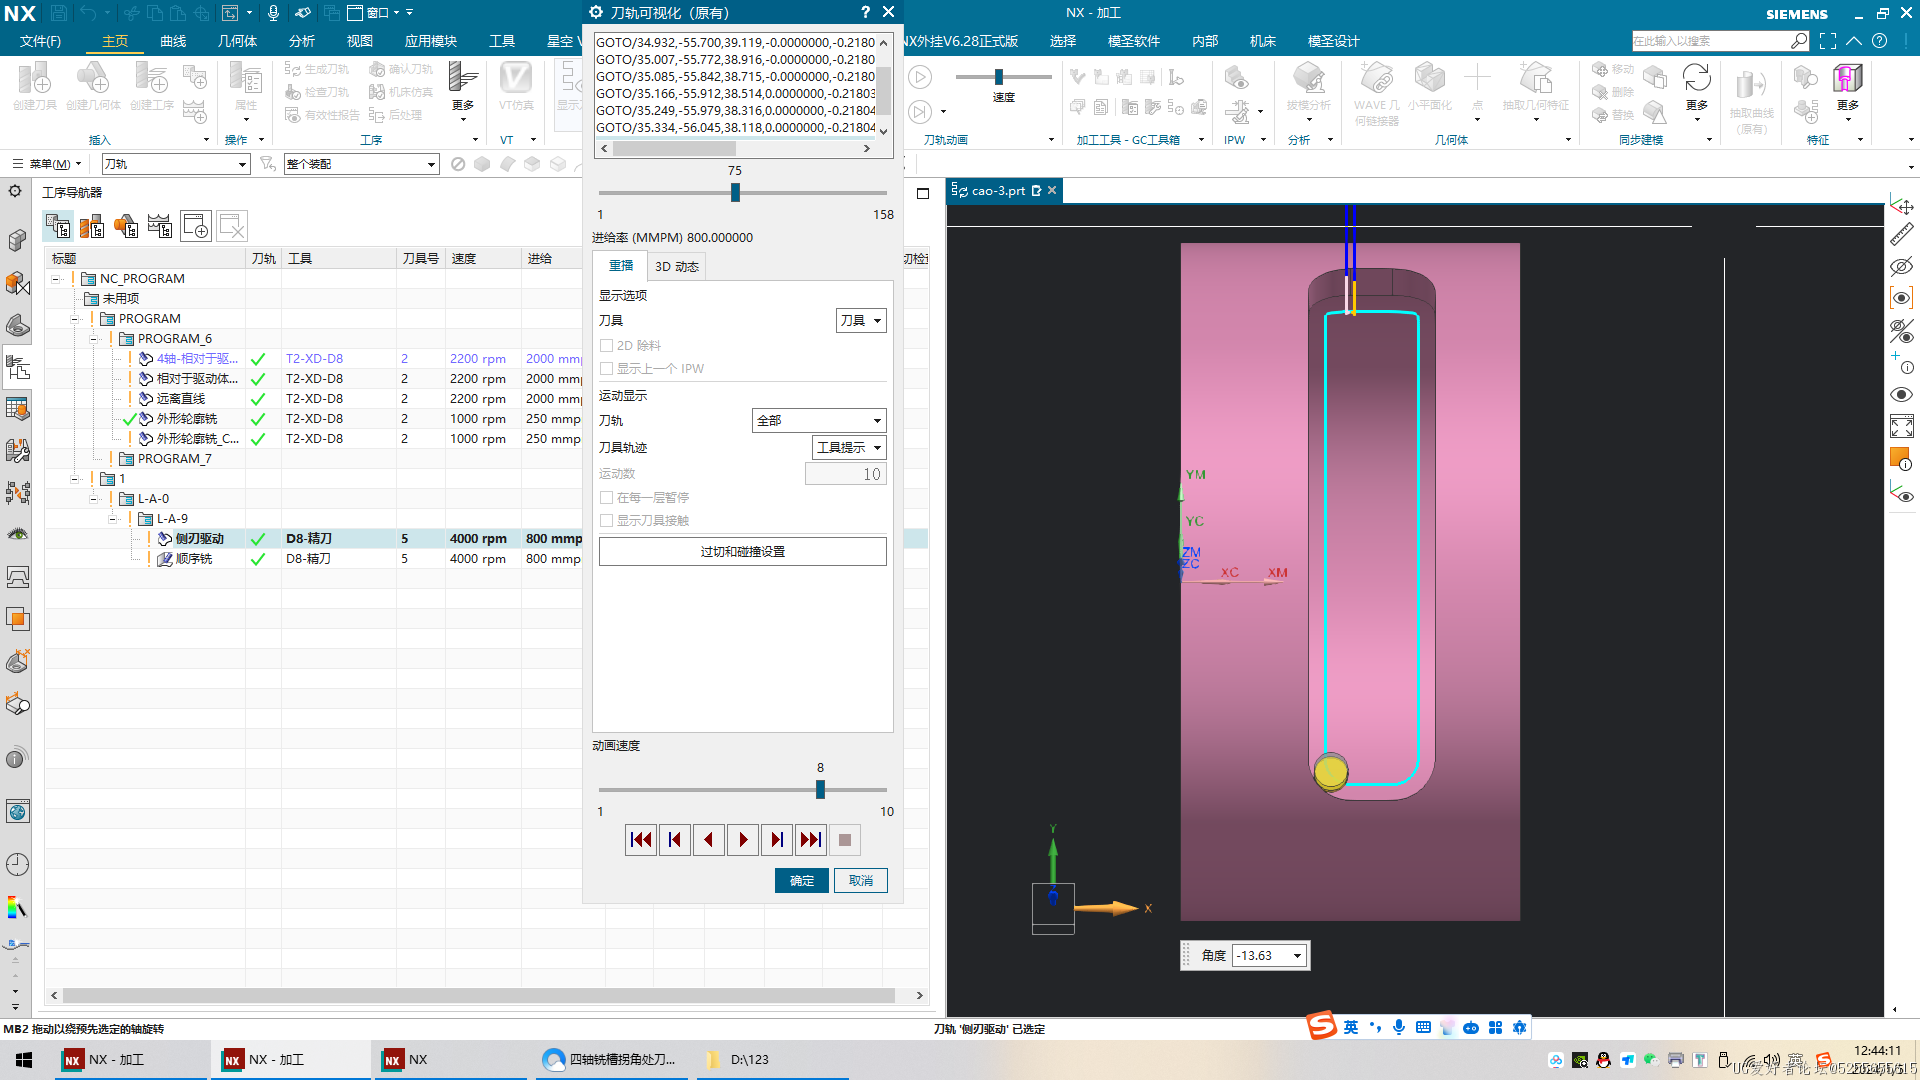Open the VT仿真 simulation tool
Image resolution: width=1920 pixels, height=1080 pixels.
[516, 86]
